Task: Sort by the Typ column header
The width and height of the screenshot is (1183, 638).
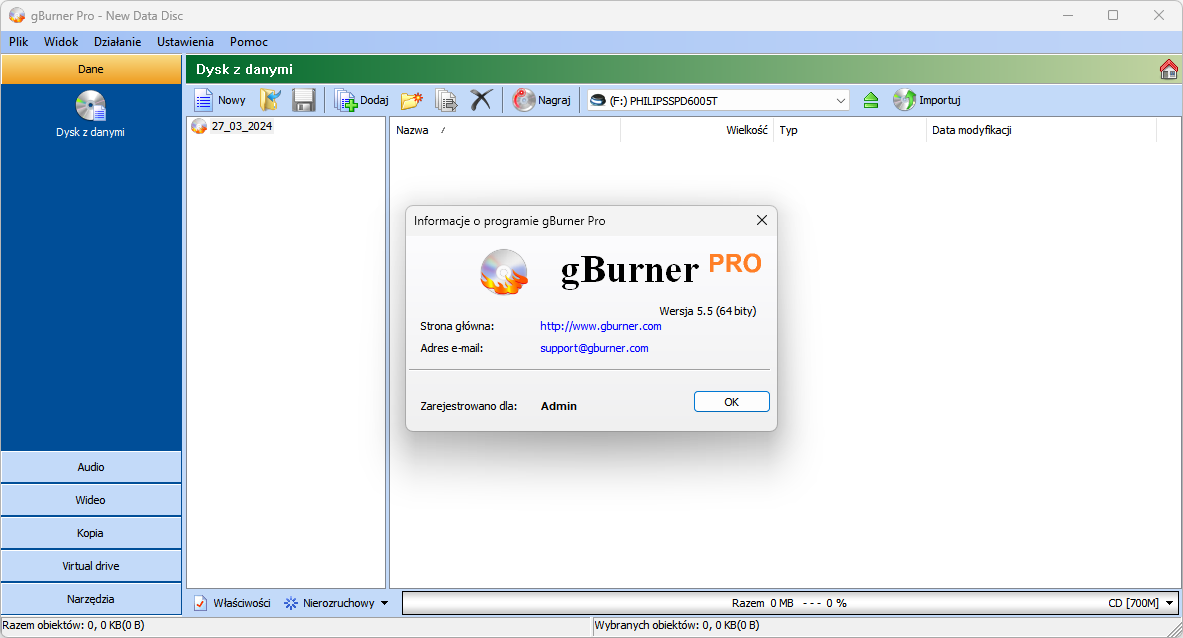Action: [x=850, y=130]
